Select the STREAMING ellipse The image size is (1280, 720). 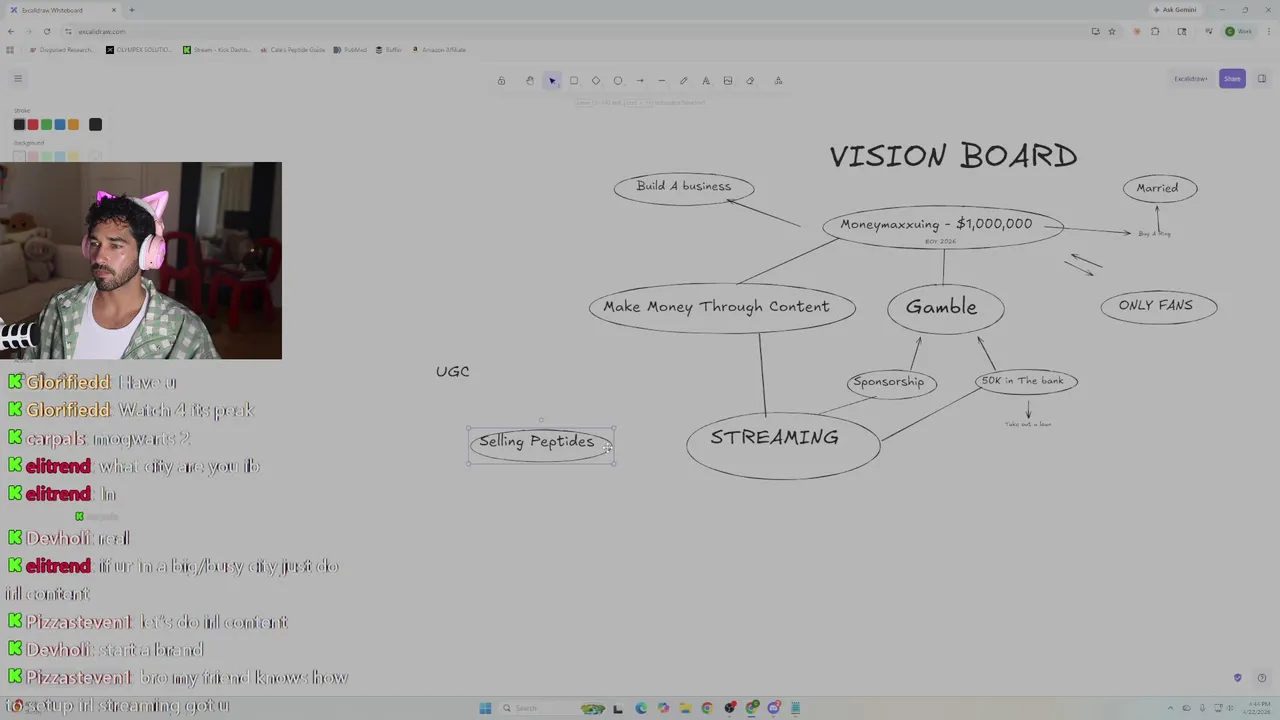pyautogui.click(x=783, y=444)
